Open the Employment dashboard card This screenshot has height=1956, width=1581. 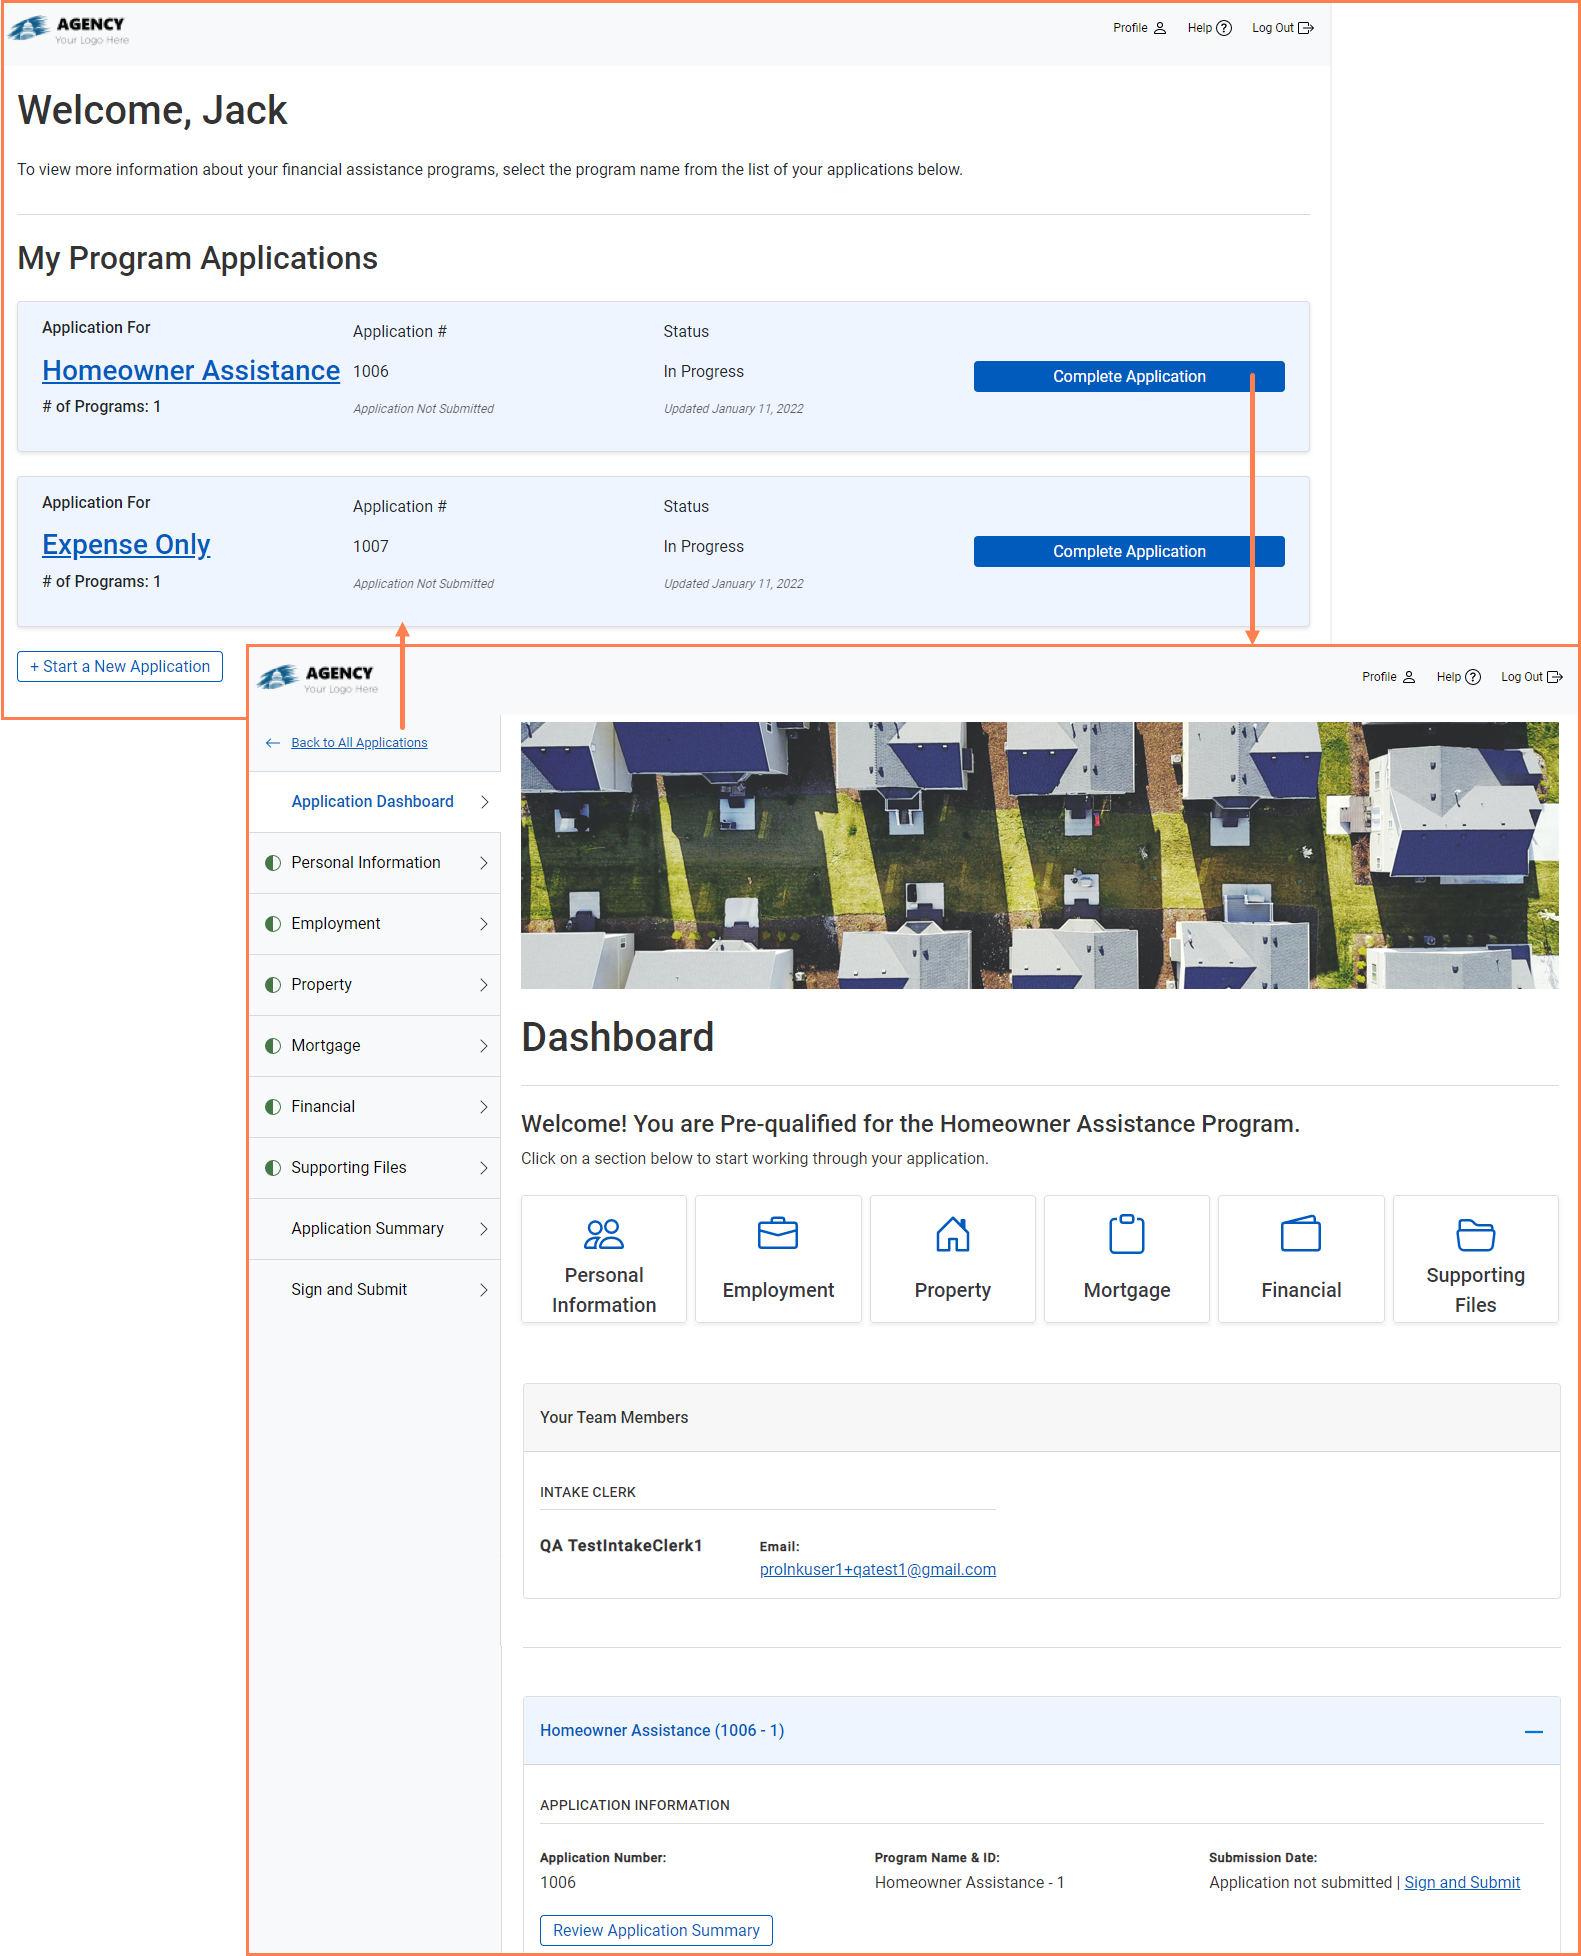click(x=778, y=1259)
